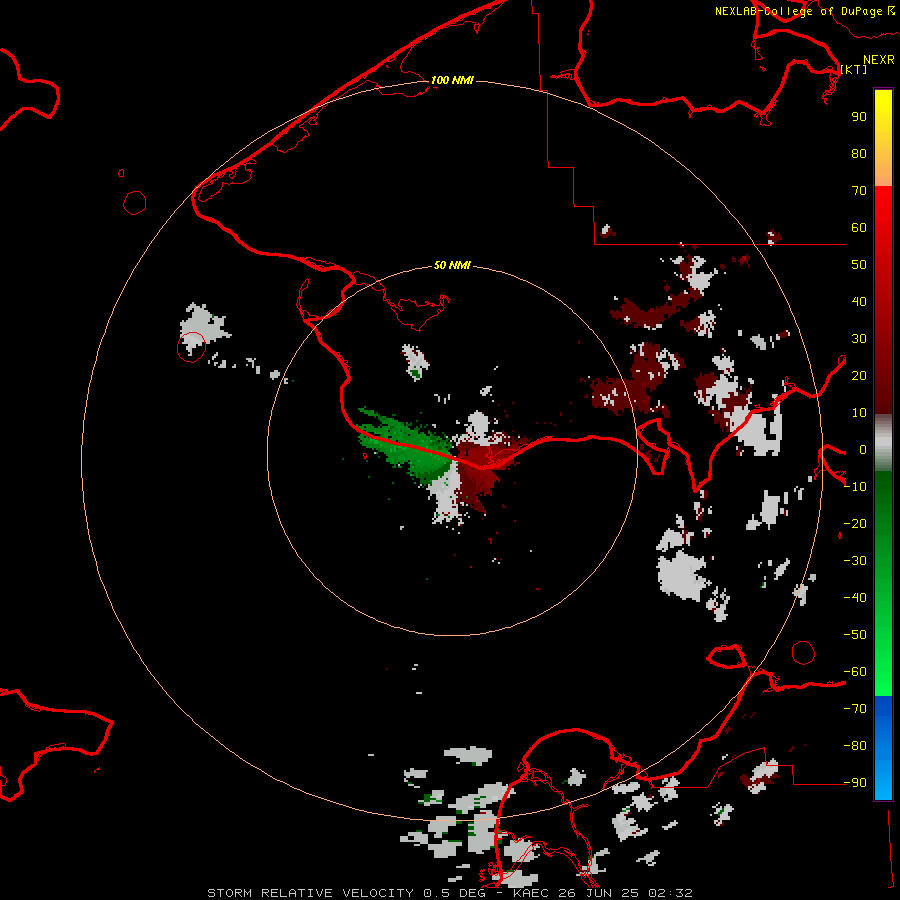Viewport: 900px width, 900px height.
Task: Click the -30 value on velocity scale
Action: [855, 561]
